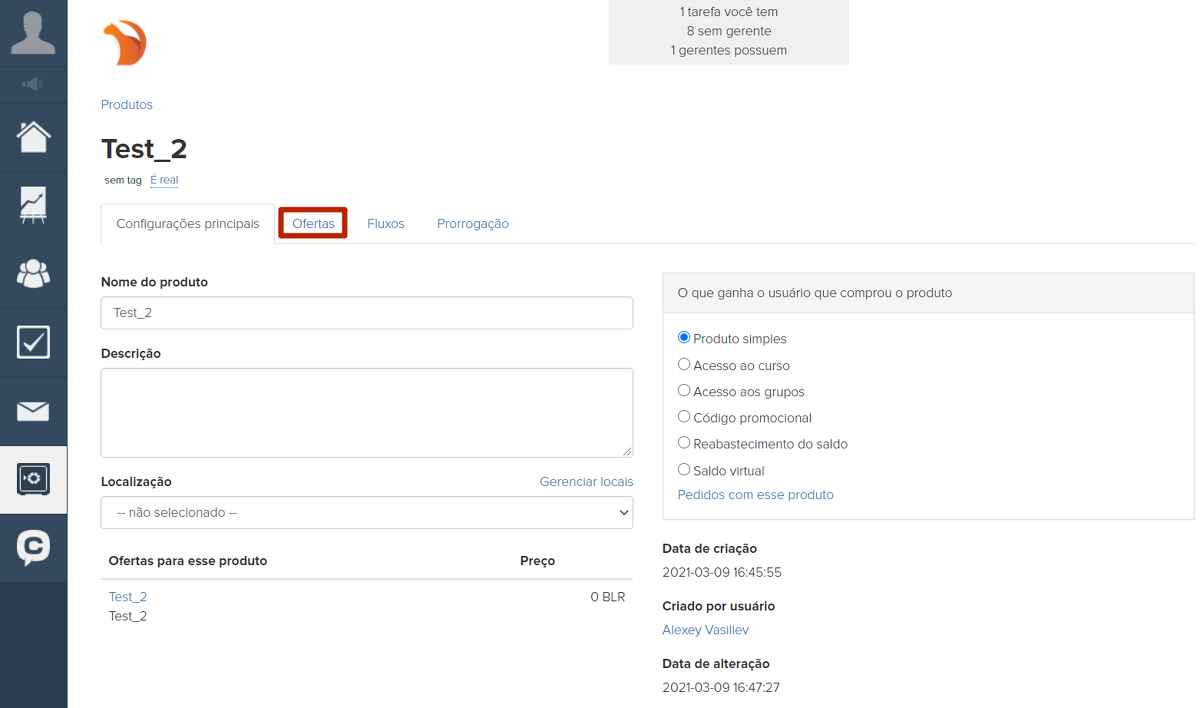Viewport: 1200px width, 708px height.
Task: Go to the home icon in sidebar
Action: pos(33,137)
